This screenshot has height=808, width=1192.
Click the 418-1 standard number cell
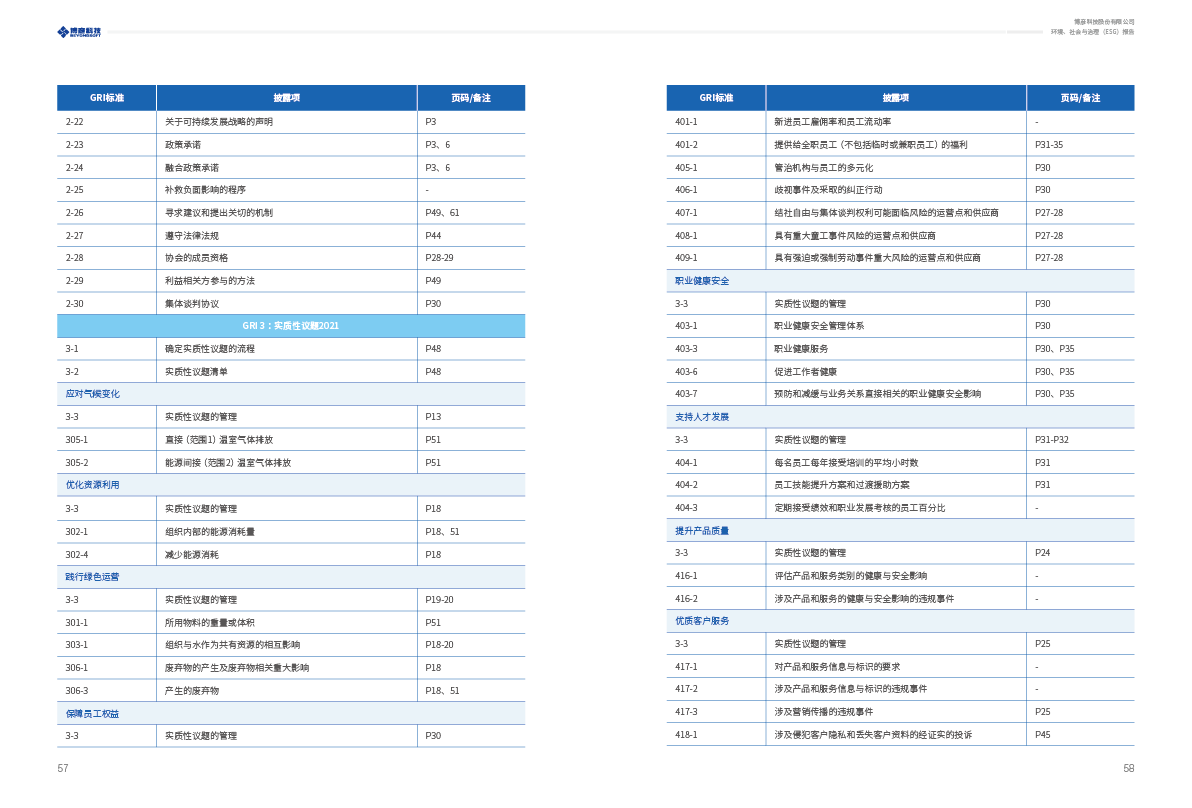(686, 735)
